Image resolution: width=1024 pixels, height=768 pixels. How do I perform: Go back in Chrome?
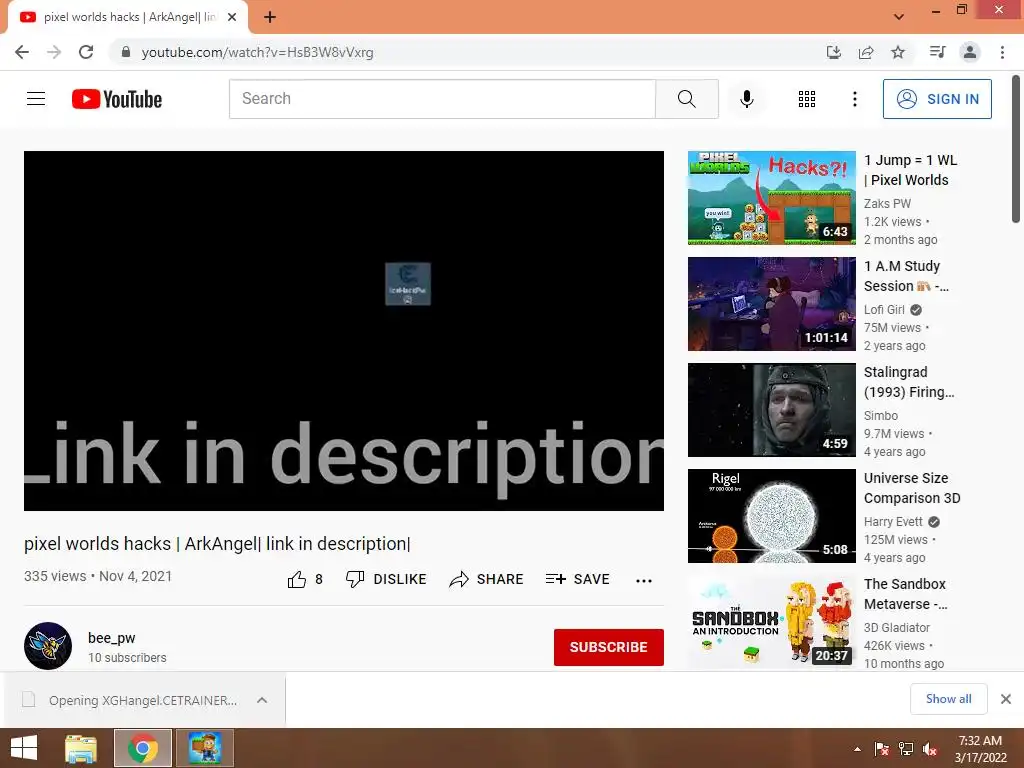pos(22,52)
